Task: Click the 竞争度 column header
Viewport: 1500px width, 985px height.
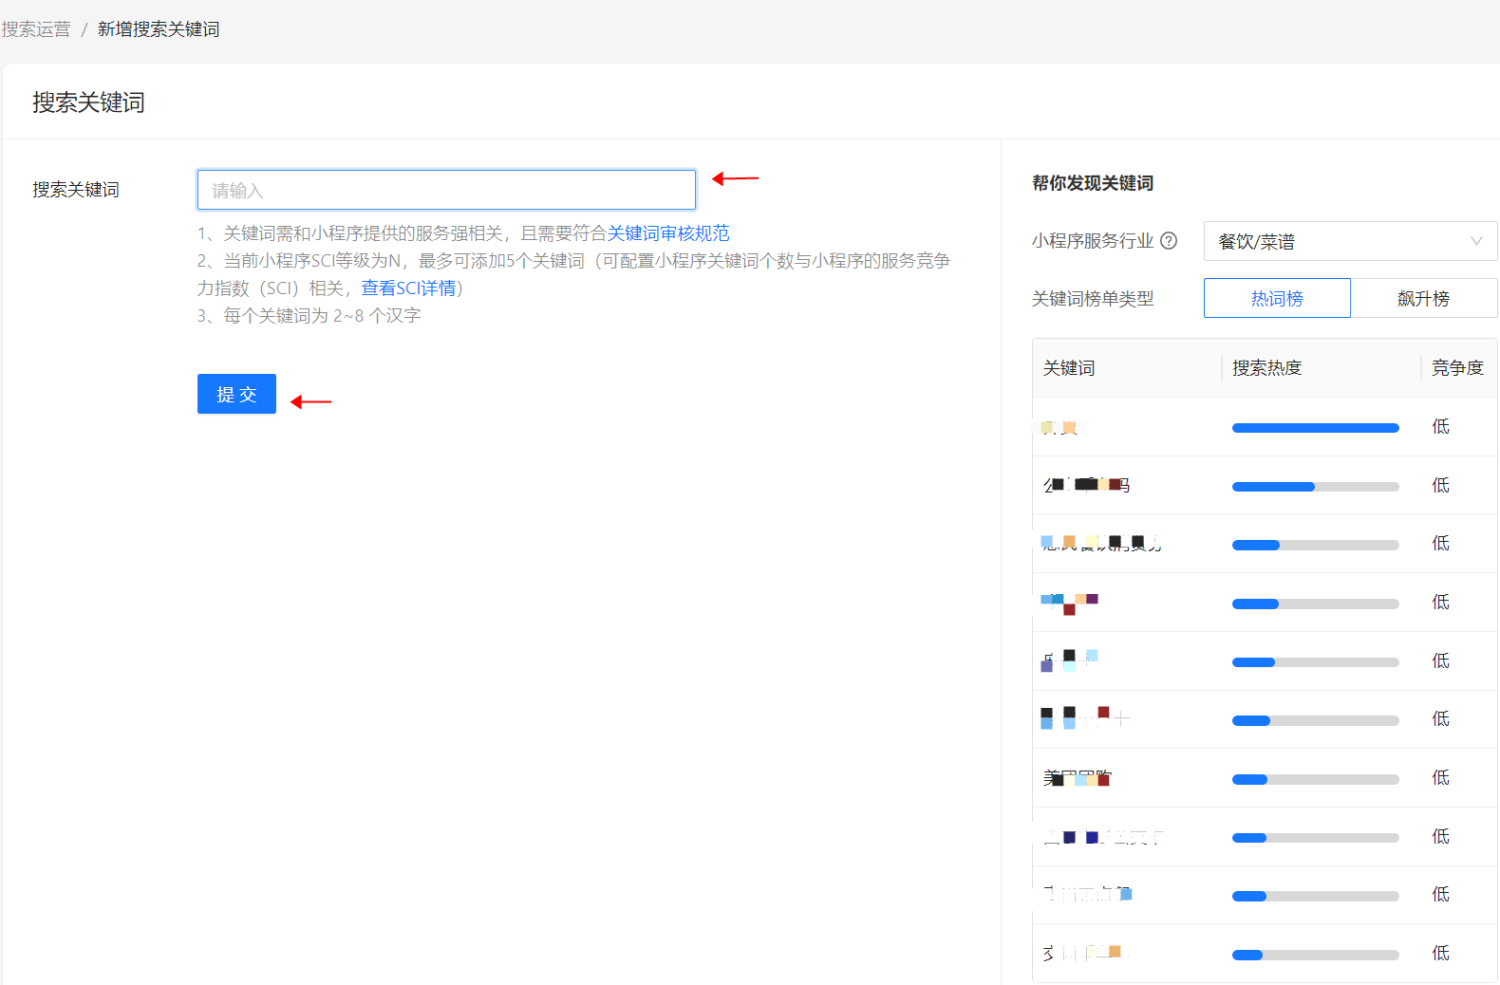Action: (x=1457, y=367)
